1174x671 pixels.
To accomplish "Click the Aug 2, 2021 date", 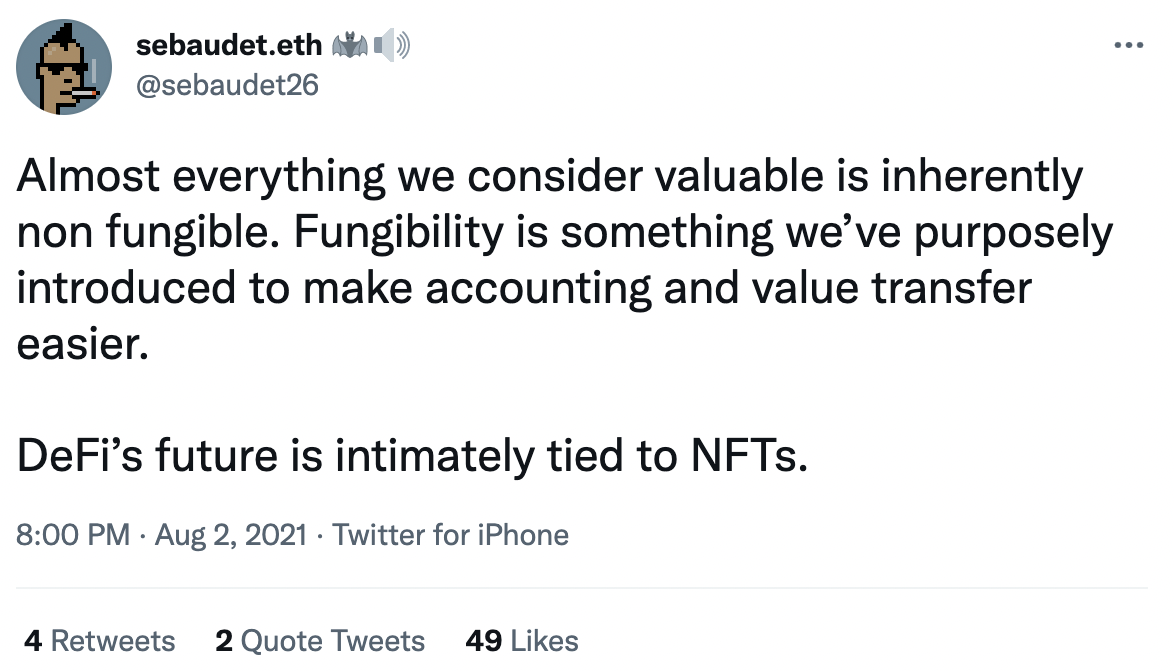I will (231, 535).
